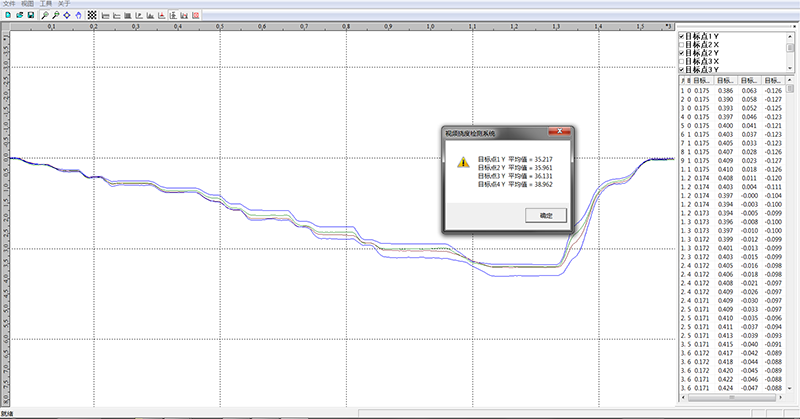The height and width of the screenshot is (419, 800).
Task: Click the 目标点4 Y 平均值 = 38.962 line
Action: pos(515,184)
